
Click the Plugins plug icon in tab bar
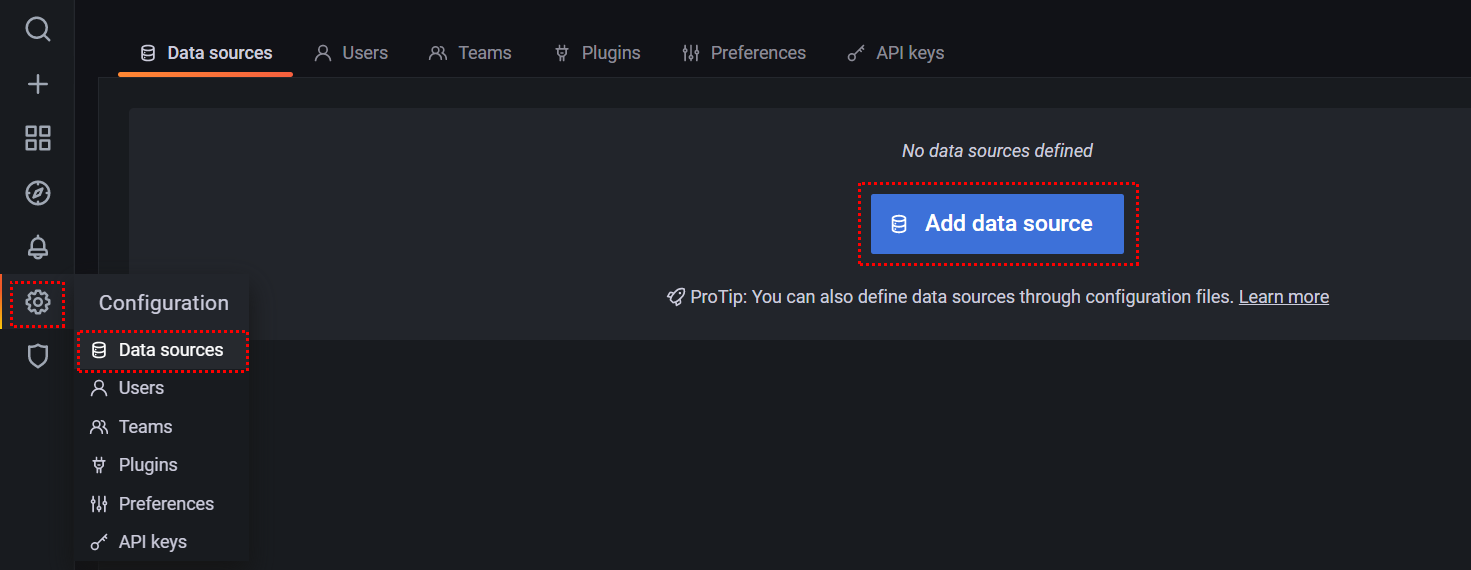(561, 53)
